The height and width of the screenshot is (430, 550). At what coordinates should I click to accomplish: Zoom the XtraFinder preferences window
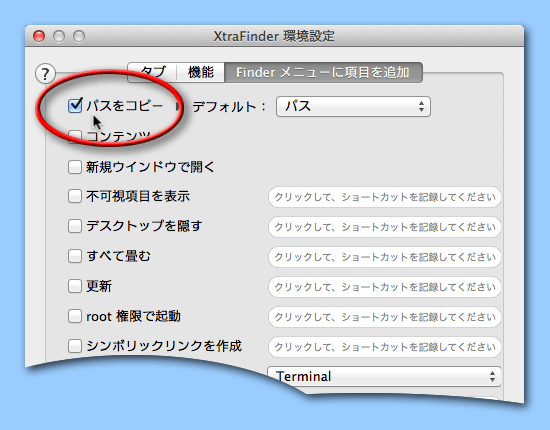point(79,36)
